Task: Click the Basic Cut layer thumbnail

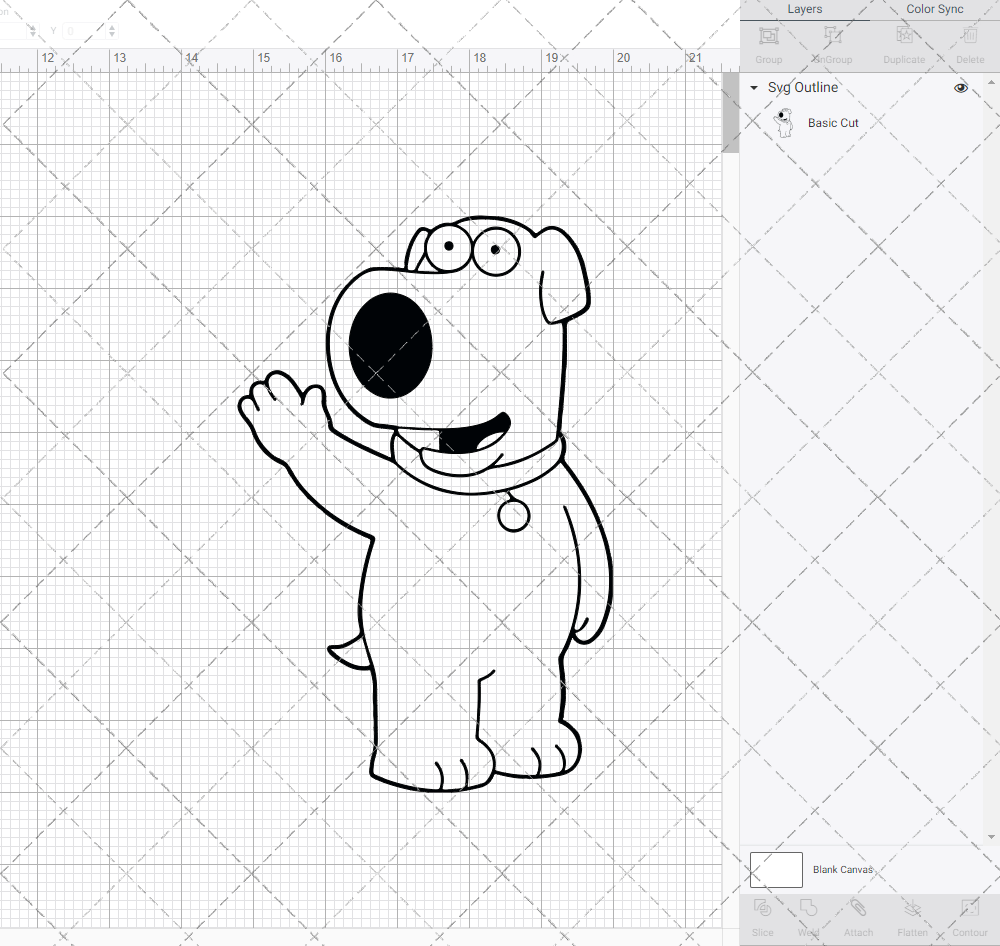Action: 785,122
